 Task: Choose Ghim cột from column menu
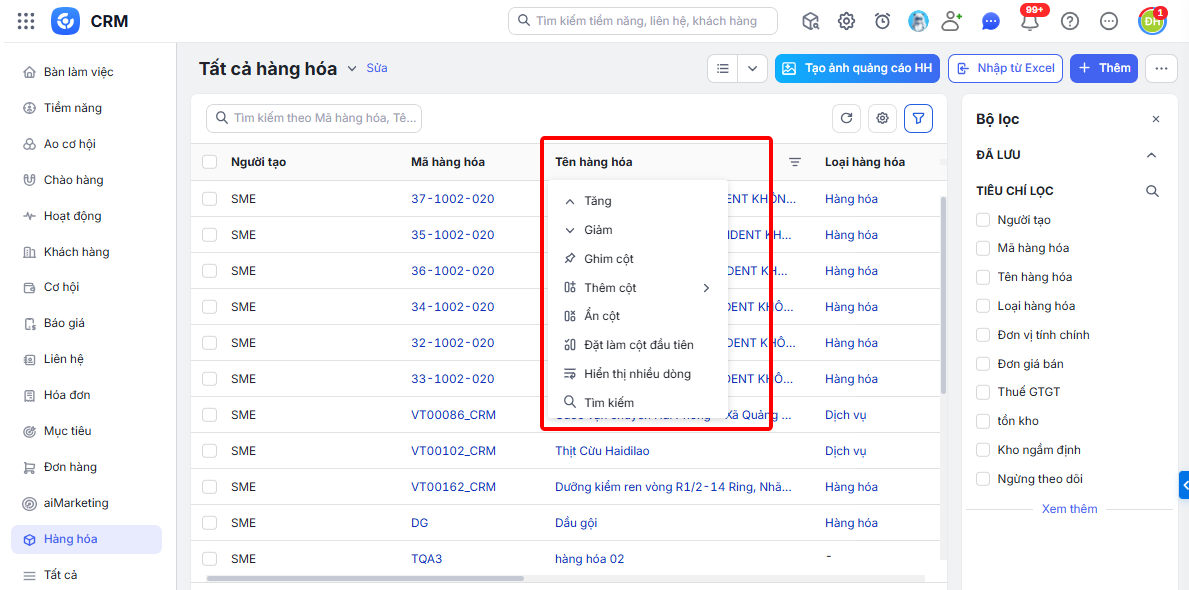coord(637,259)
